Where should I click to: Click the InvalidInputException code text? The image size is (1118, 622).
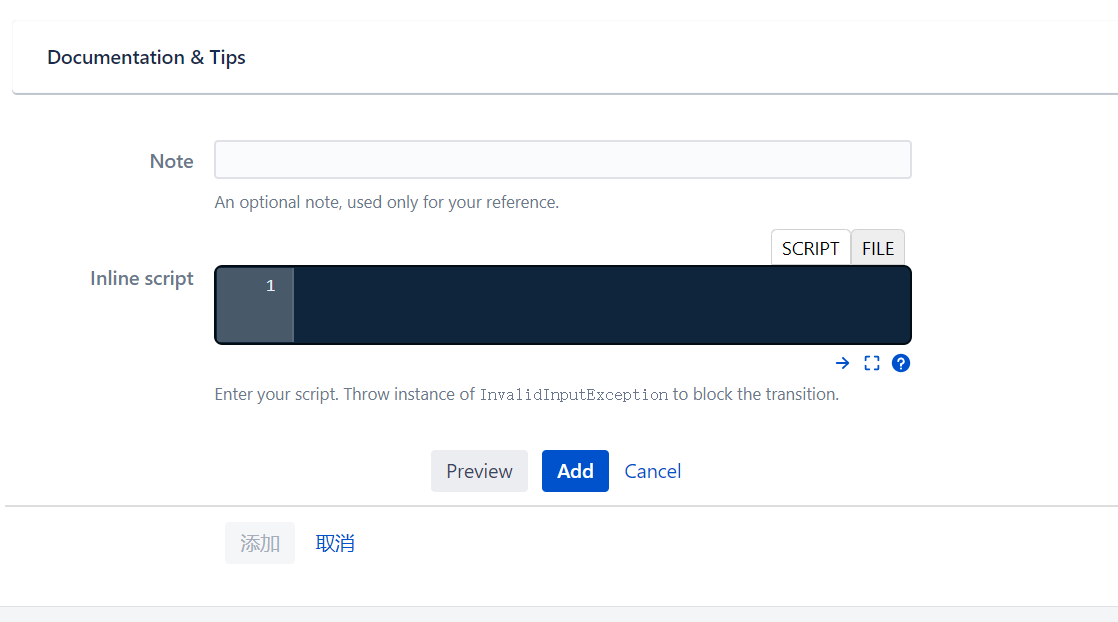pyautogui.click(x=573, y=394)
